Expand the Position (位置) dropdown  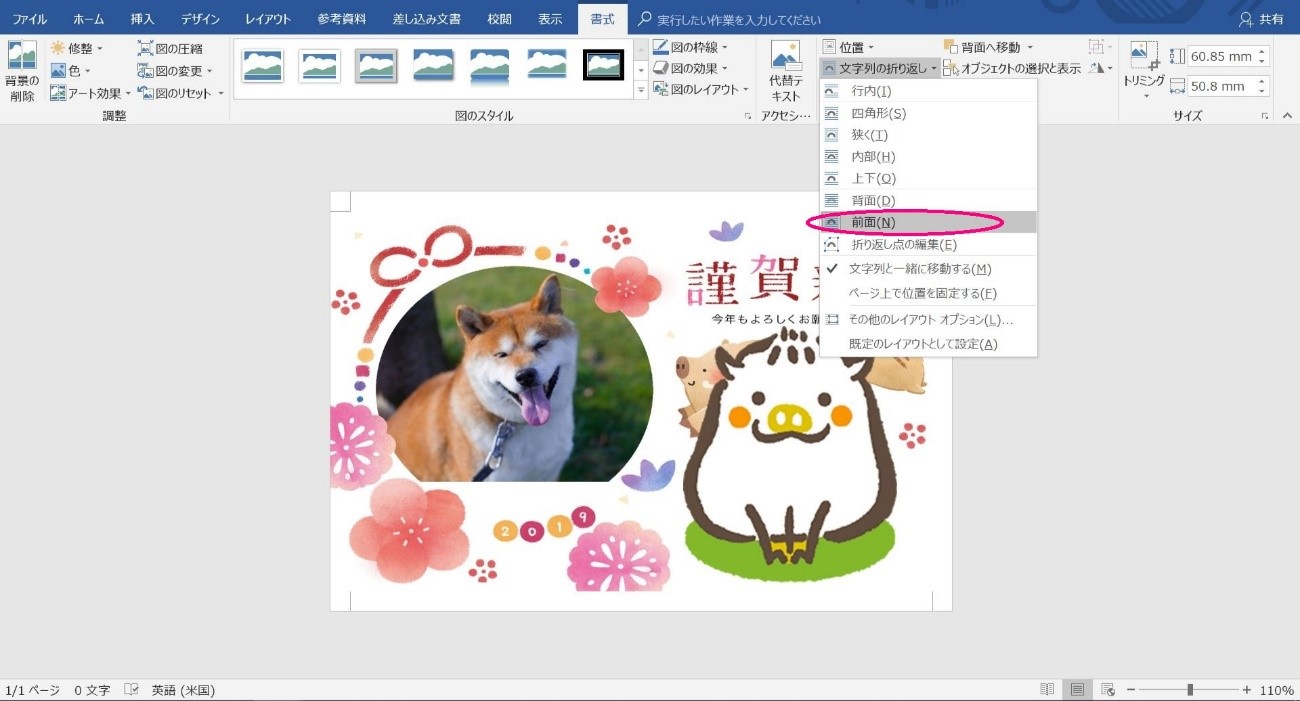(849, 47)
